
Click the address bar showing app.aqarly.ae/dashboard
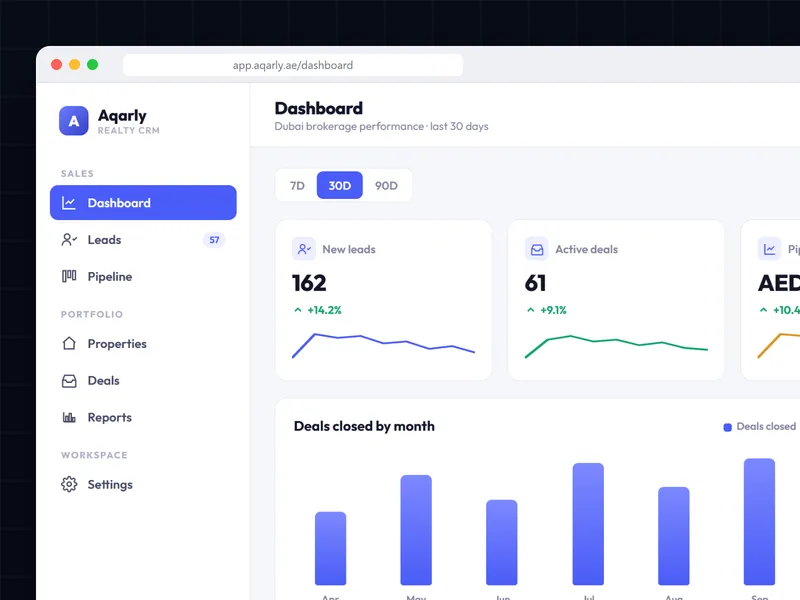[x=293, y=65]
